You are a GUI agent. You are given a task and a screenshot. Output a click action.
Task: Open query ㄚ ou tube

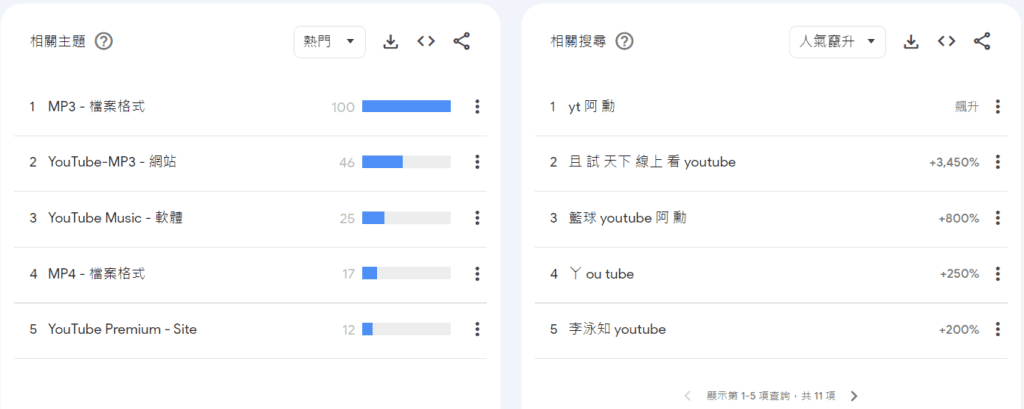click(601, 274)
